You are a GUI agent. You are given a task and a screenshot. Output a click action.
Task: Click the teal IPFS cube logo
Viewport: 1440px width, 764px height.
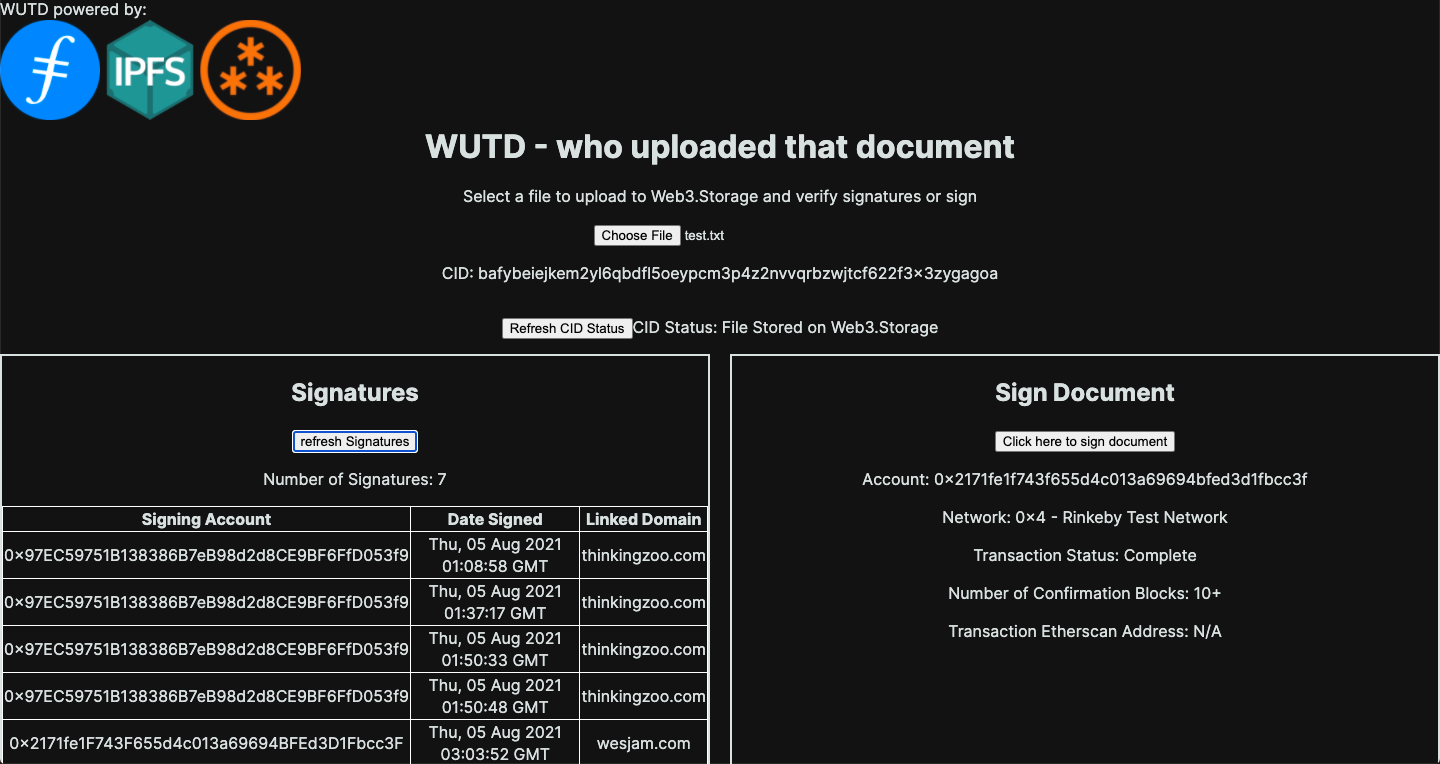tap(150, 70)
